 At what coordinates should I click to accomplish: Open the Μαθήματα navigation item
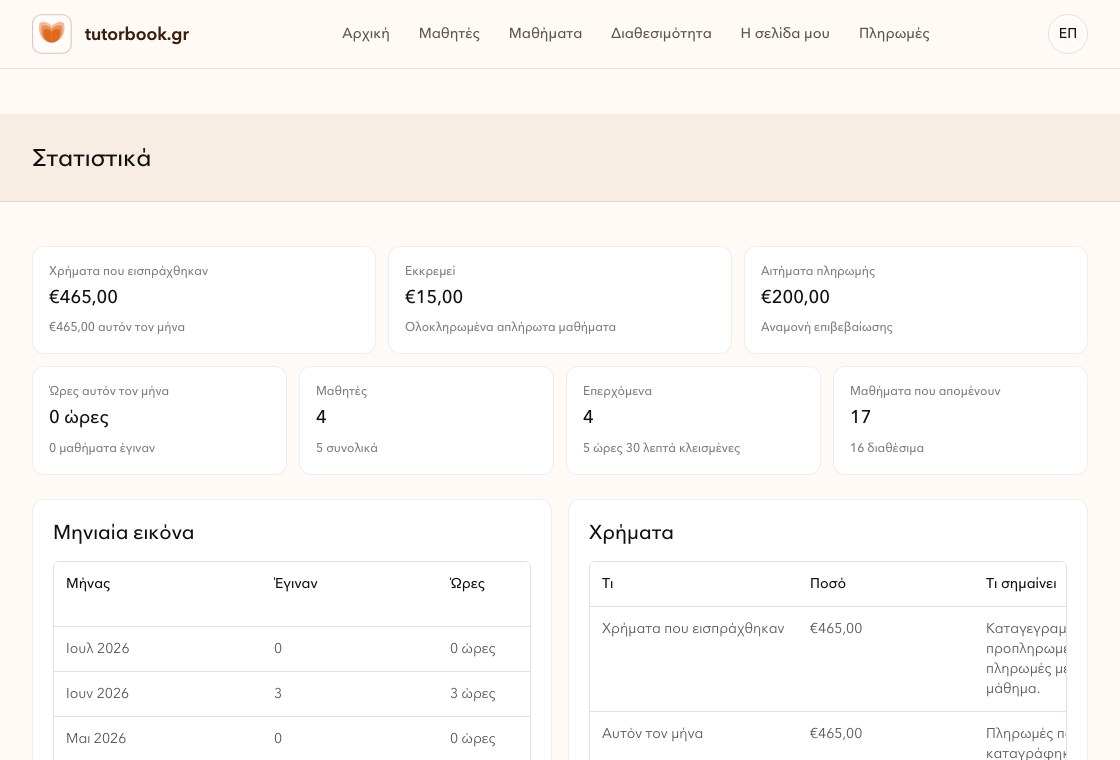point(545,34)
